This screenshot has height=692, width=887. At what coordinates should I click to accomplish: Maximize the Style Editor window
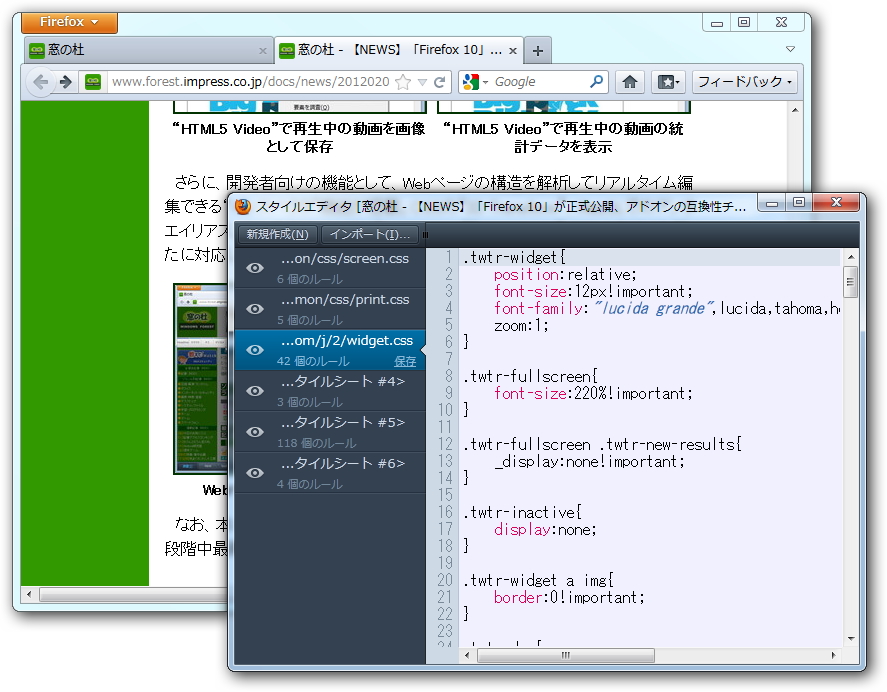[x=799, y=203]
